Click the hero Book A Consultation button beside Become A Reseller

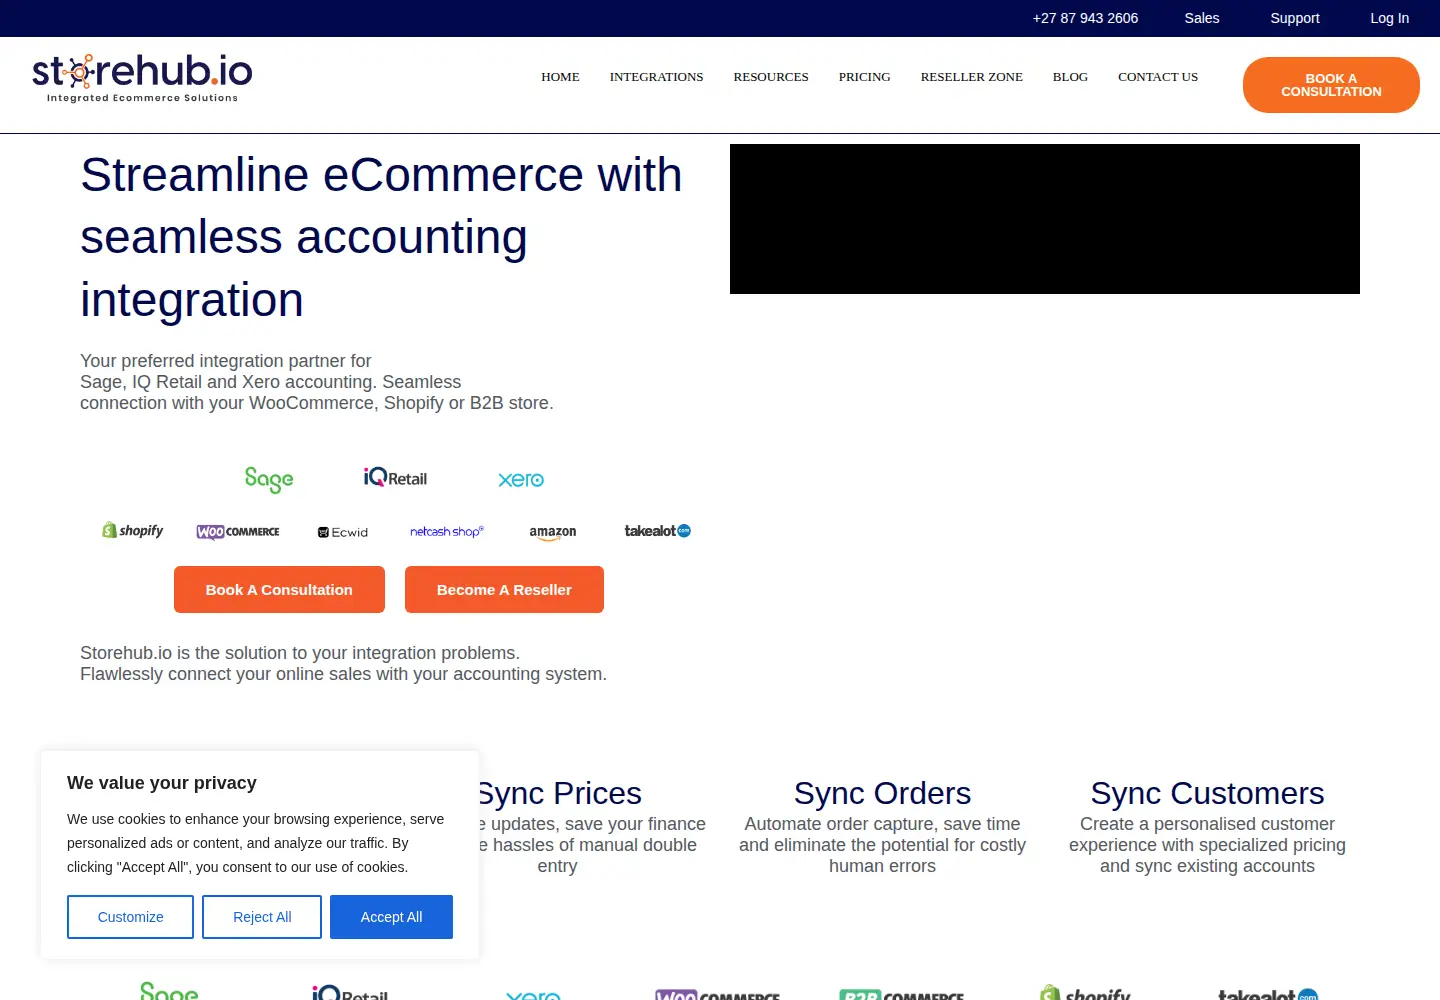[x=279, y=590]
